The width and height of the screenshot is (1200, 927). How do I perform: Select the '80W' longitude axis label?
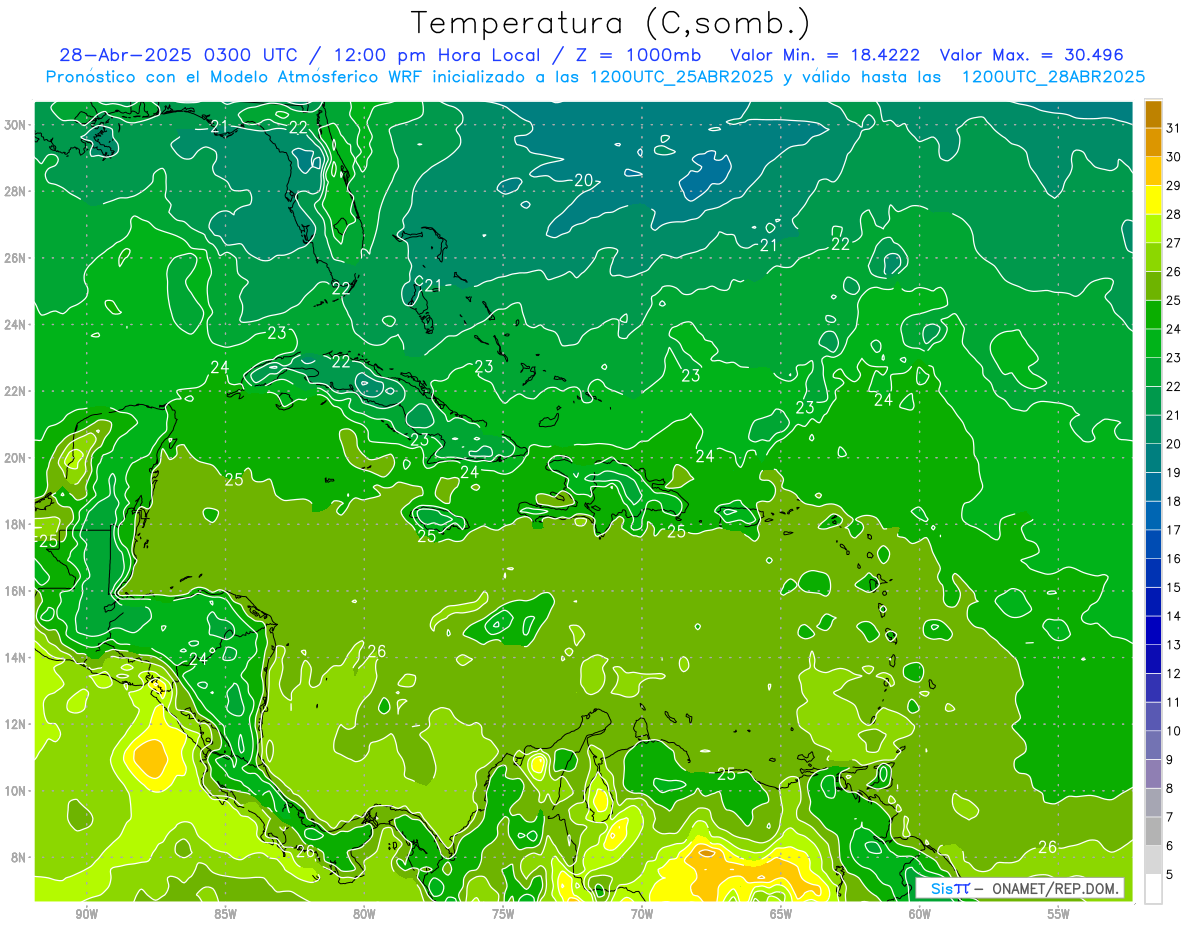pyautogui.click(x=364, y=914)
